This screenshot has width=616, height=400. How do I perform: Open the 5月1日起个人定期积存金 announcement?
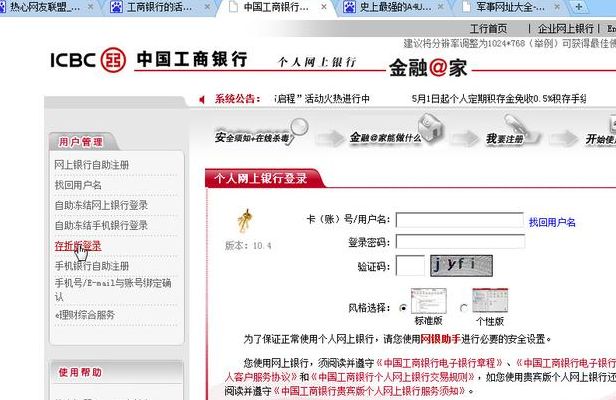click(499, 99)
